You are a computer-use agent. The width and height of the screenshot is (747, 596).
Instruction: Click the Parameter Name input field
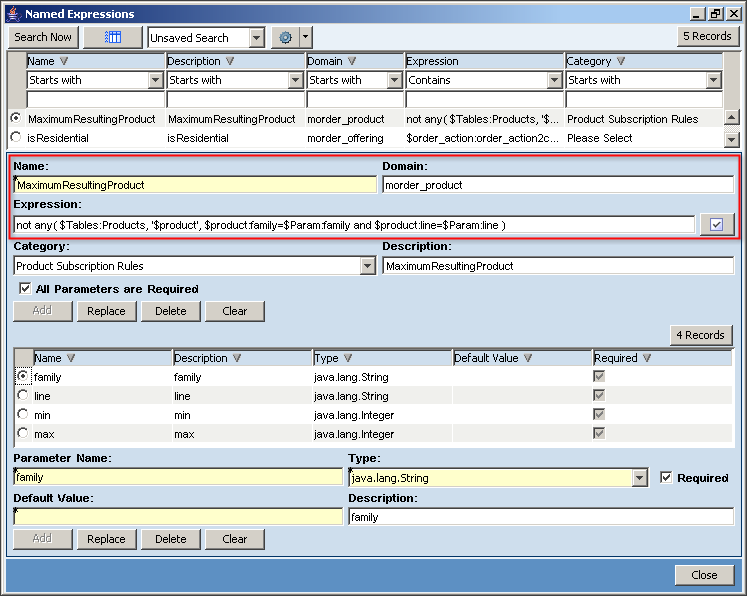point(178,478)
